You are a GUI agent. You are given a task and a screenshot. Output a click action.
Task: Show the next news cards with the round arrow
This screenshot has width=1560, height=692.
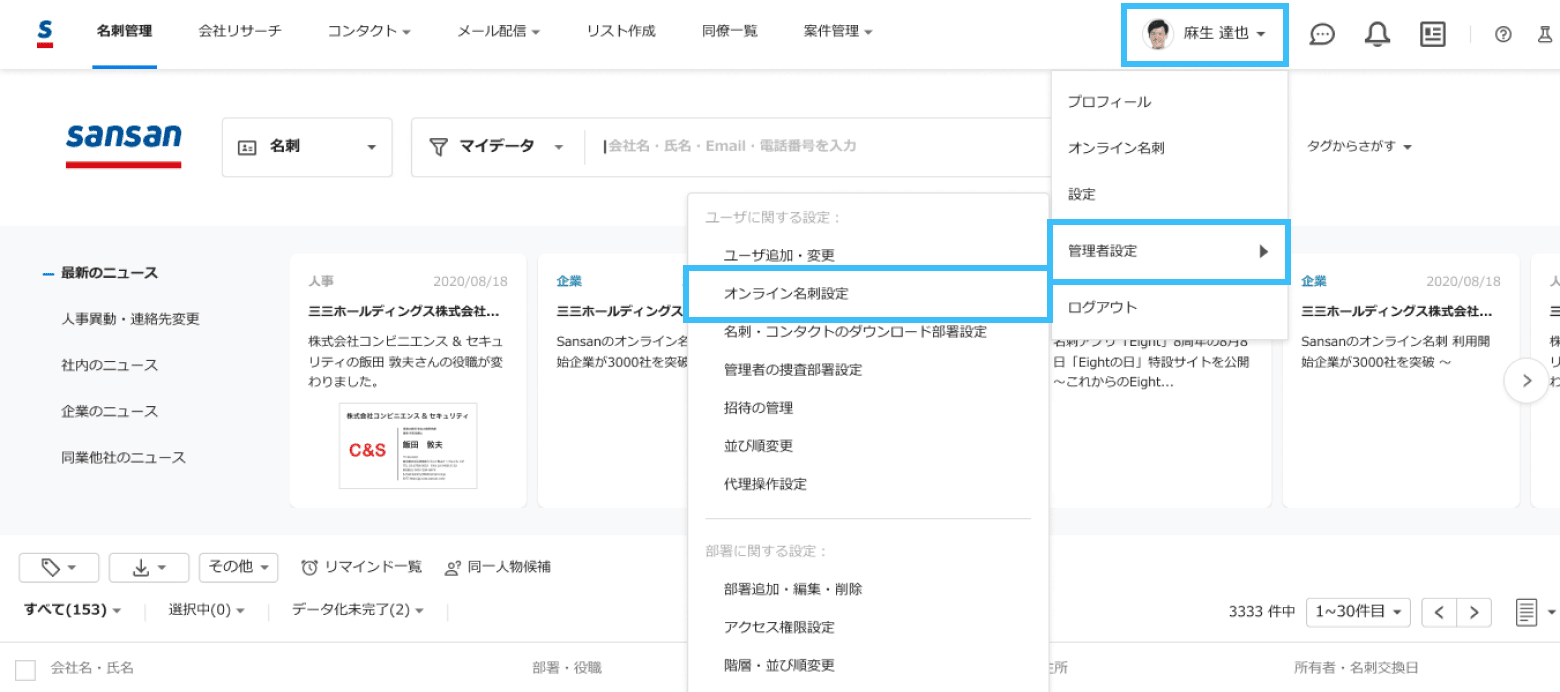click(1526, 380)
